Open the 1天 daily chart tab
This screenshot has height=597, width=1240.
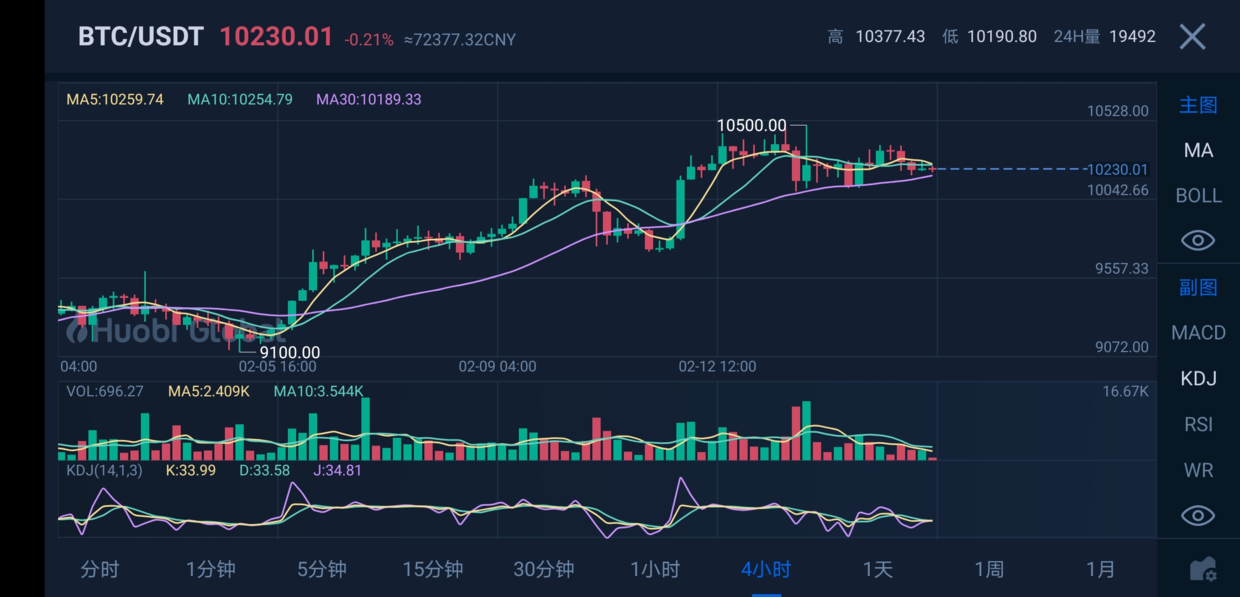[x=877, y=568]
